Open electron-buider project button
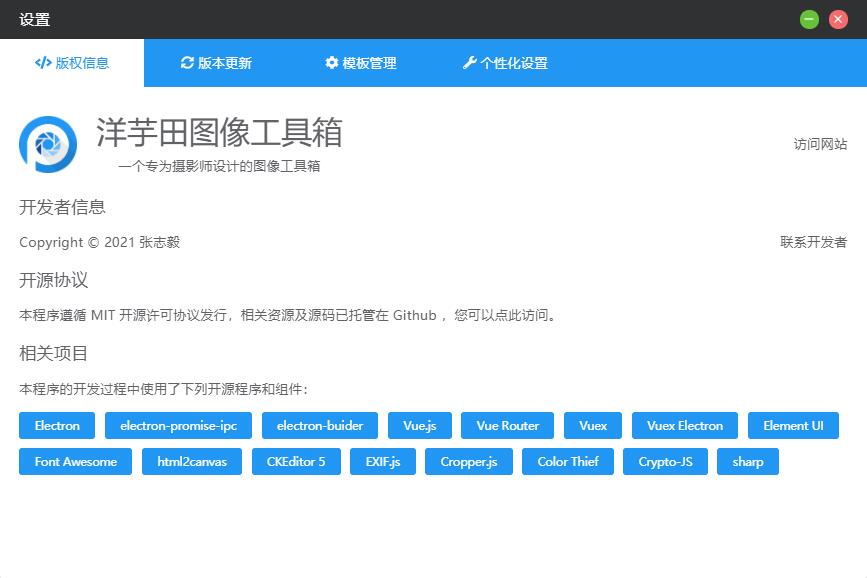 pyautogui.click(x=320, y=425)
